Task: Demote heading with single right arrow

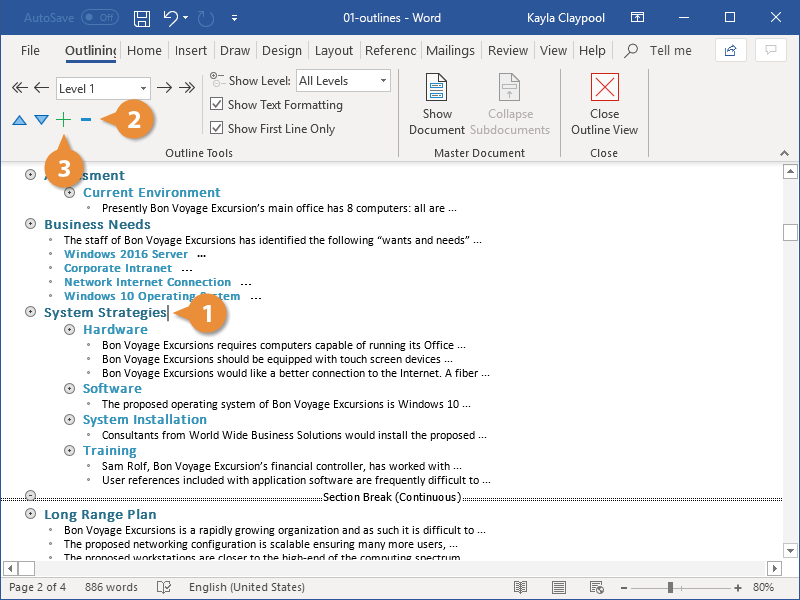Action: click(164, 88)
